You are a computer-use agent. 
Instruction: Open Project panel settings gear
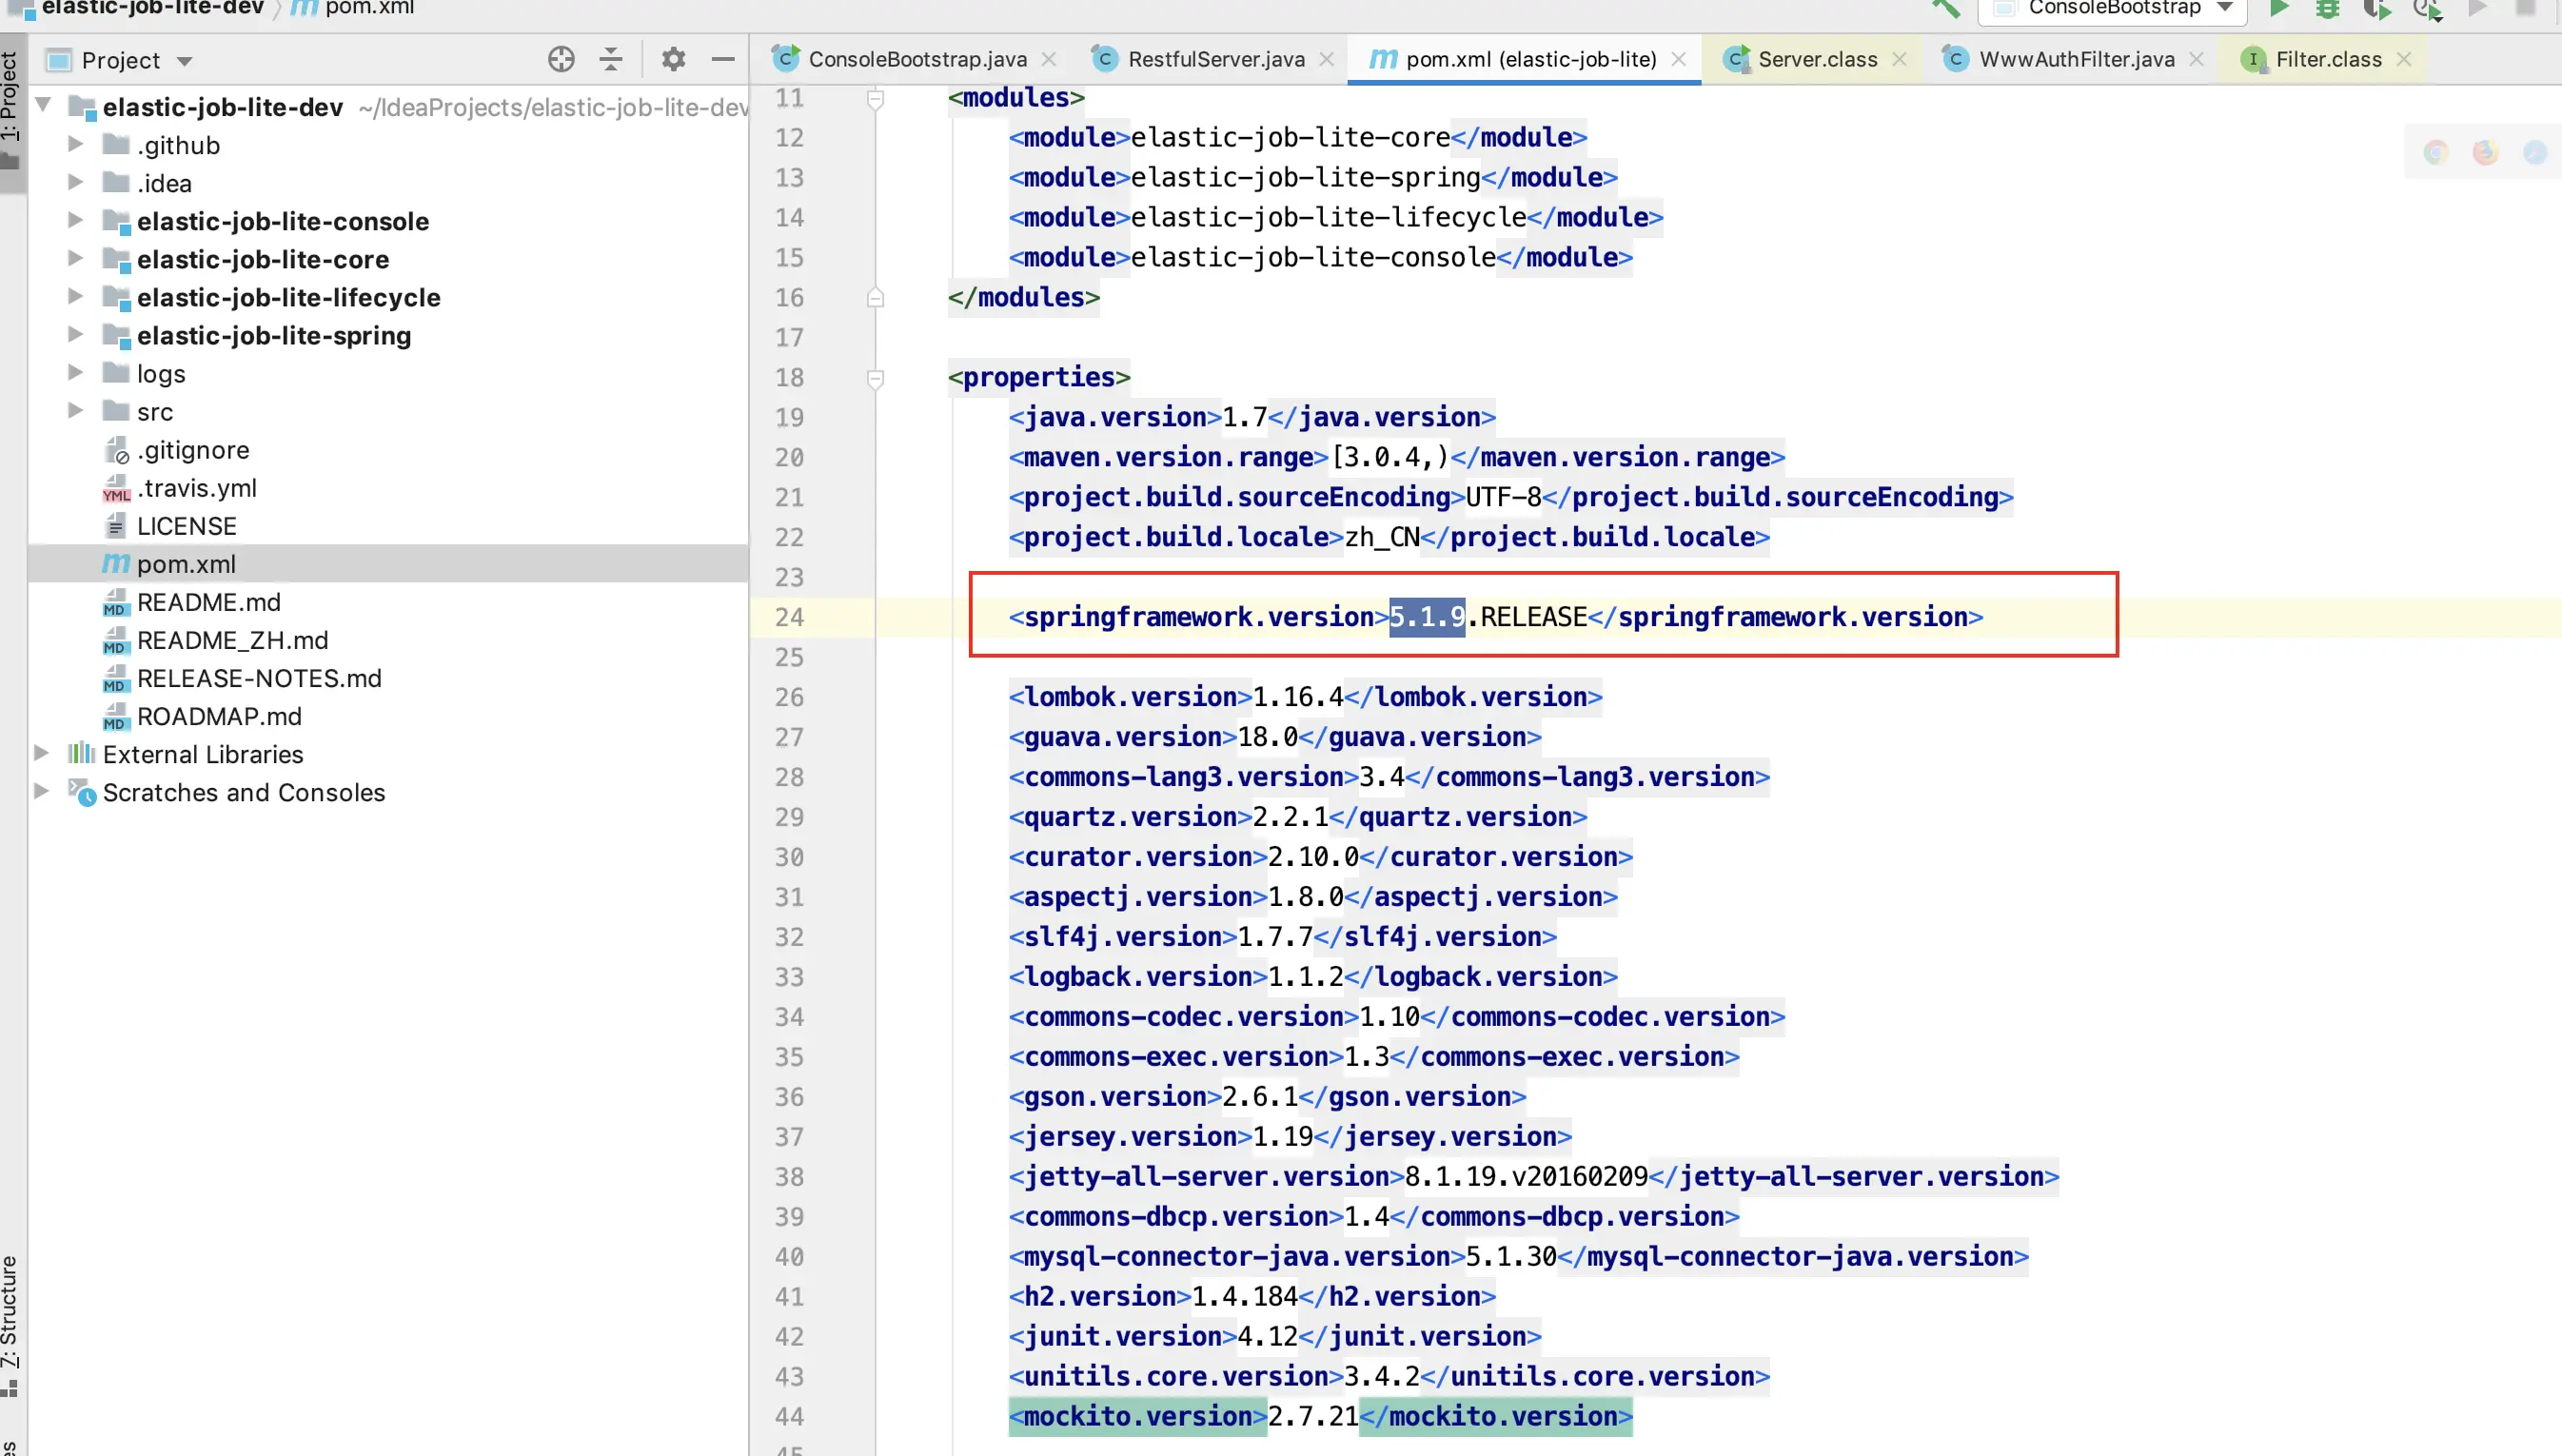673,60
